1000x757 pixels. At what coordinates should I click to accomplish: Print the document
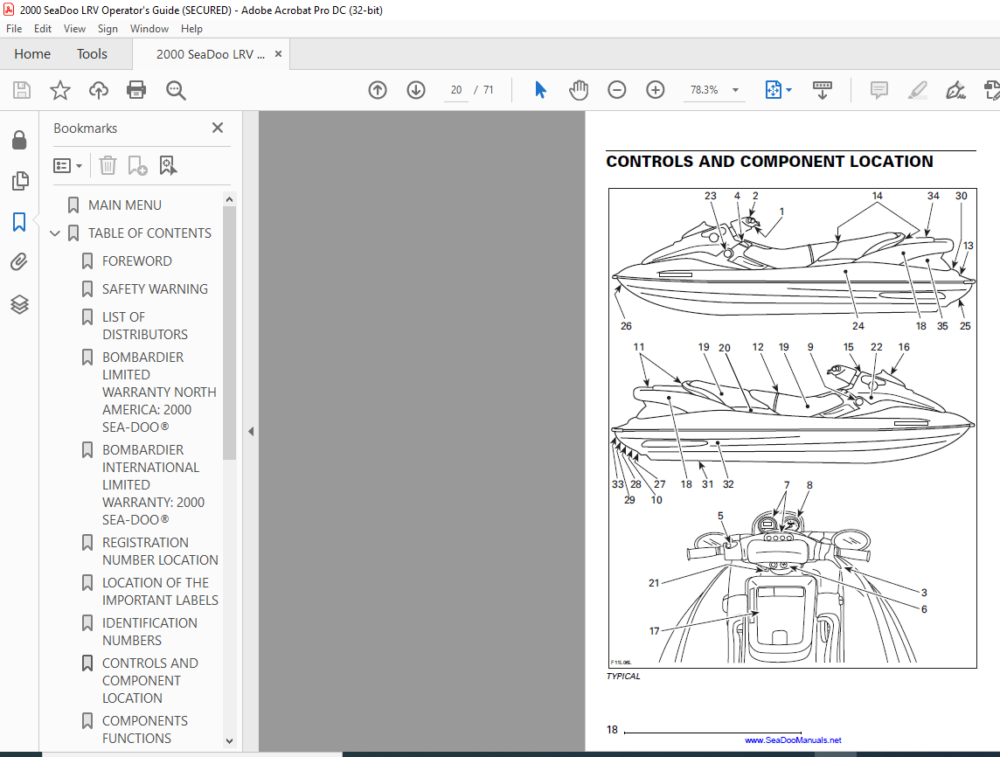(136, 90)
